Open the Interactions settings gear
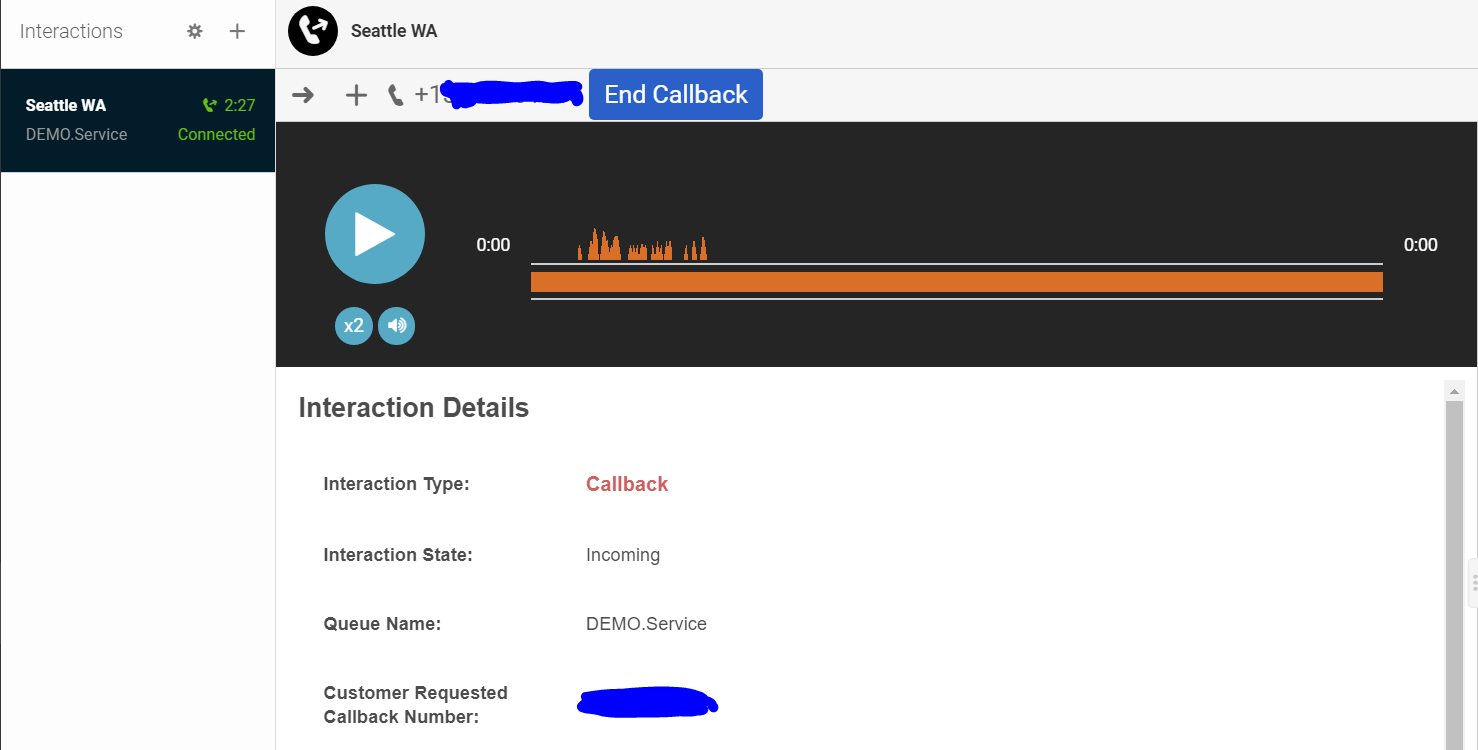Screen dimensions: 1478x750 (x=195, y=31)
